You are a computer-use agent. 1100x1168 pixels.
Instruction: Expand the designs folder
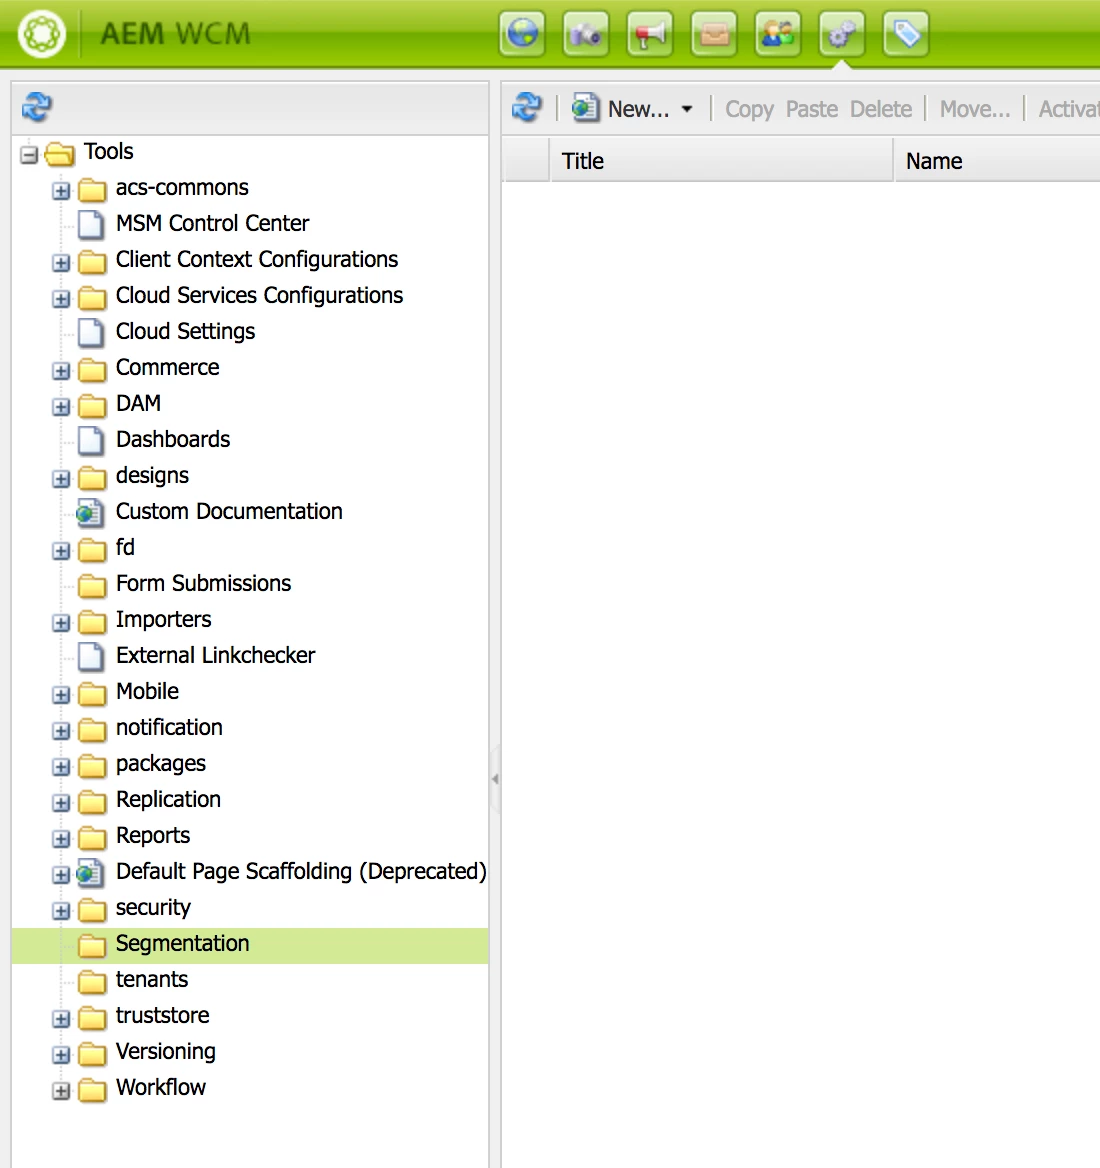click(61, 479)
